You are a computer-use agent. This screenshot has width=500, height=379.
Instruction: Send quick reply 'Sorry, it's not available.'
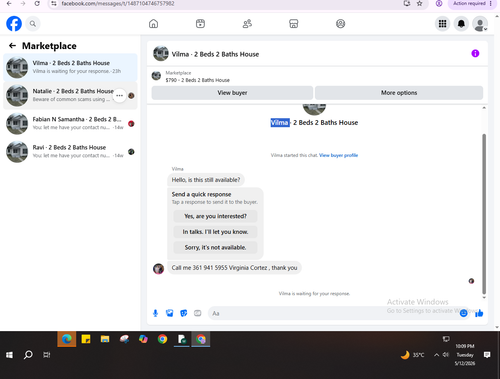(215, 247)
